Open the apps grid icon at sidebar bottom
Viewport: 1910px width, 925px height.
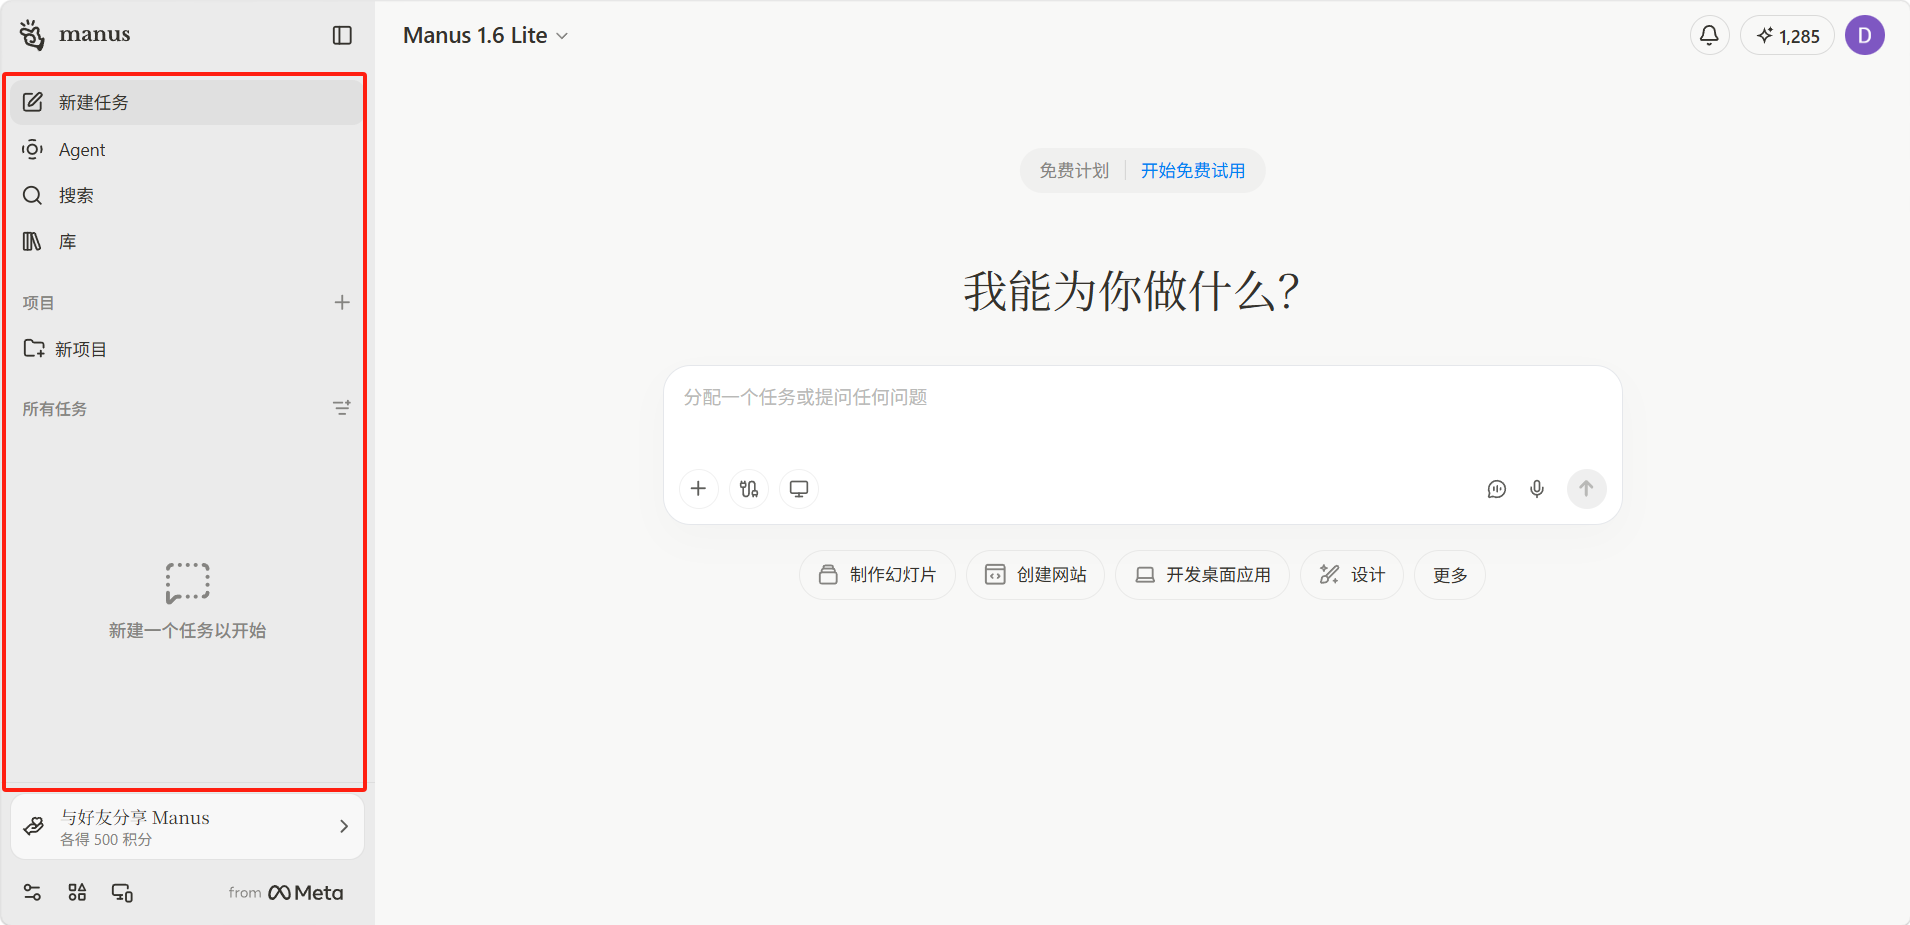[77, 892]
